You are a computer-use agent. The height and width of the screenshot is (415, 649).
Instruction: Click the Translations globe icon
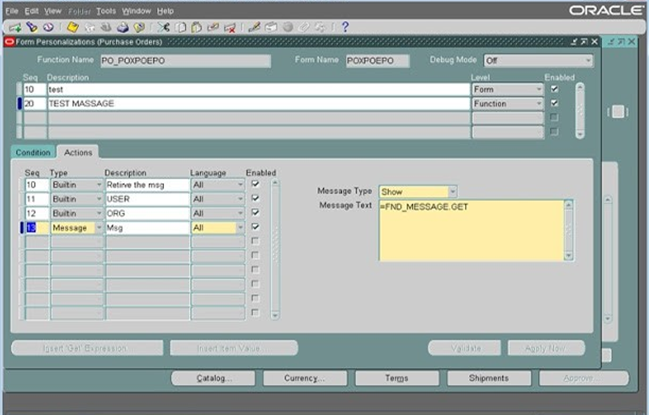288,28
